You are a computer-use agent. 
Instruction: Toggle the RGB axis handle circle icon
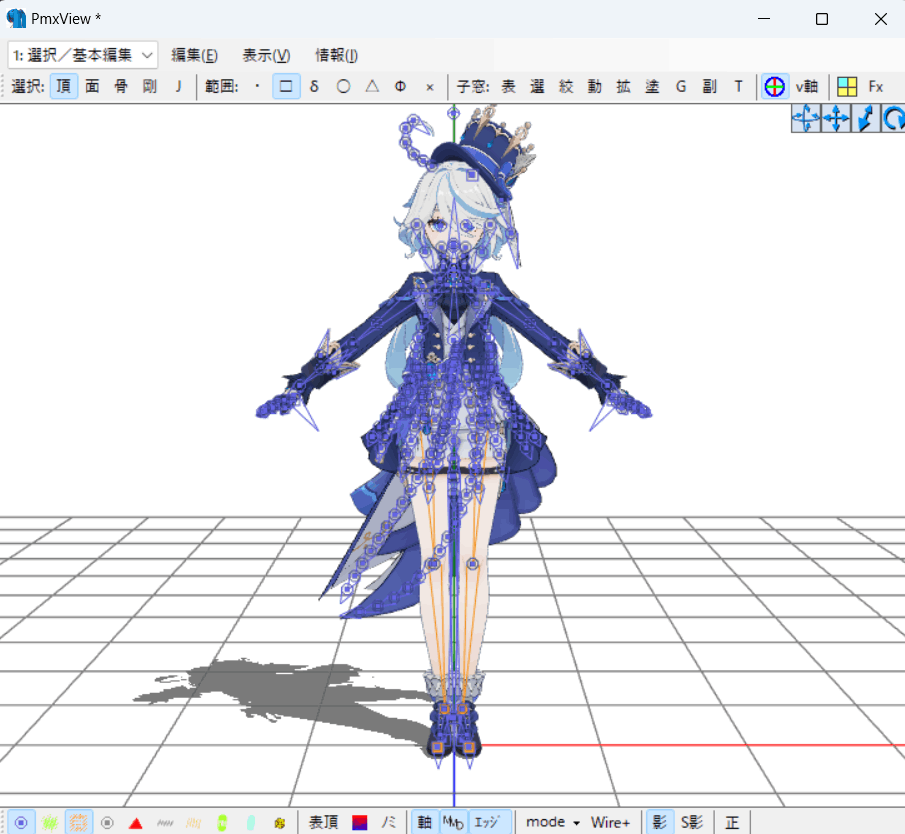tap(775, 87)
